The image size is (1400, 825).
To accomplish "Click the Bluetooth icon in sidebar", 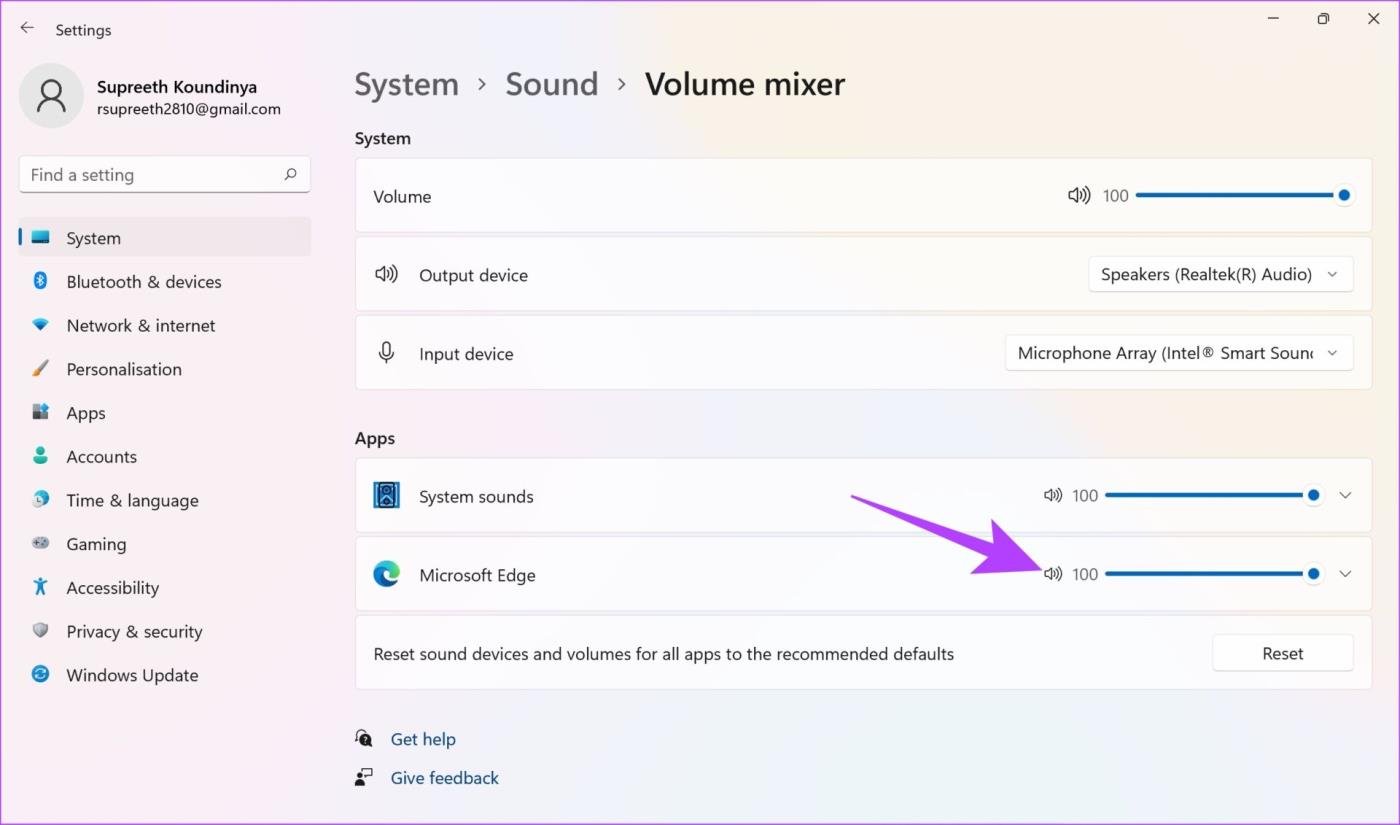I will click(x=40, y=281).
